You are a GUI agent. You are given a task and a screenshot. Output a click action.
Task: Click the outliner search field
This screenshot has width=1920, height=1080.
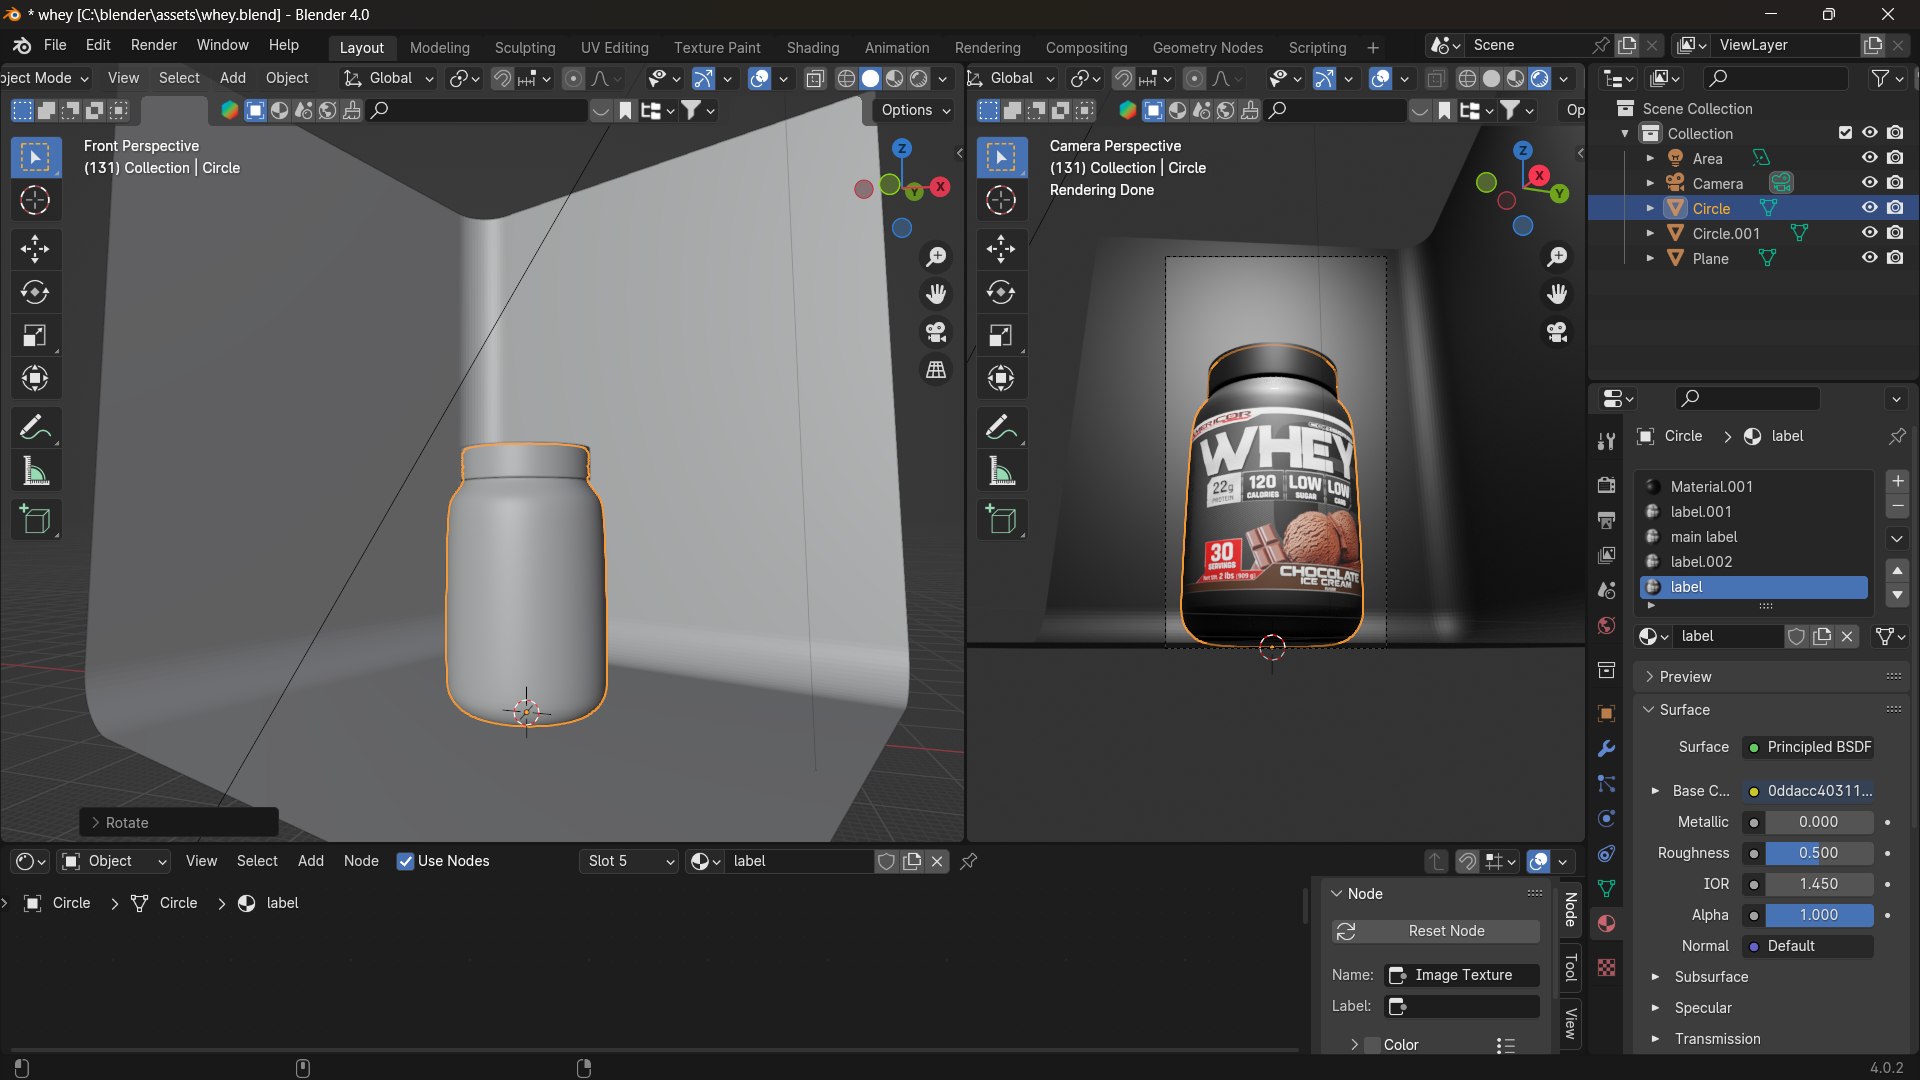[x=1776, y=78]
